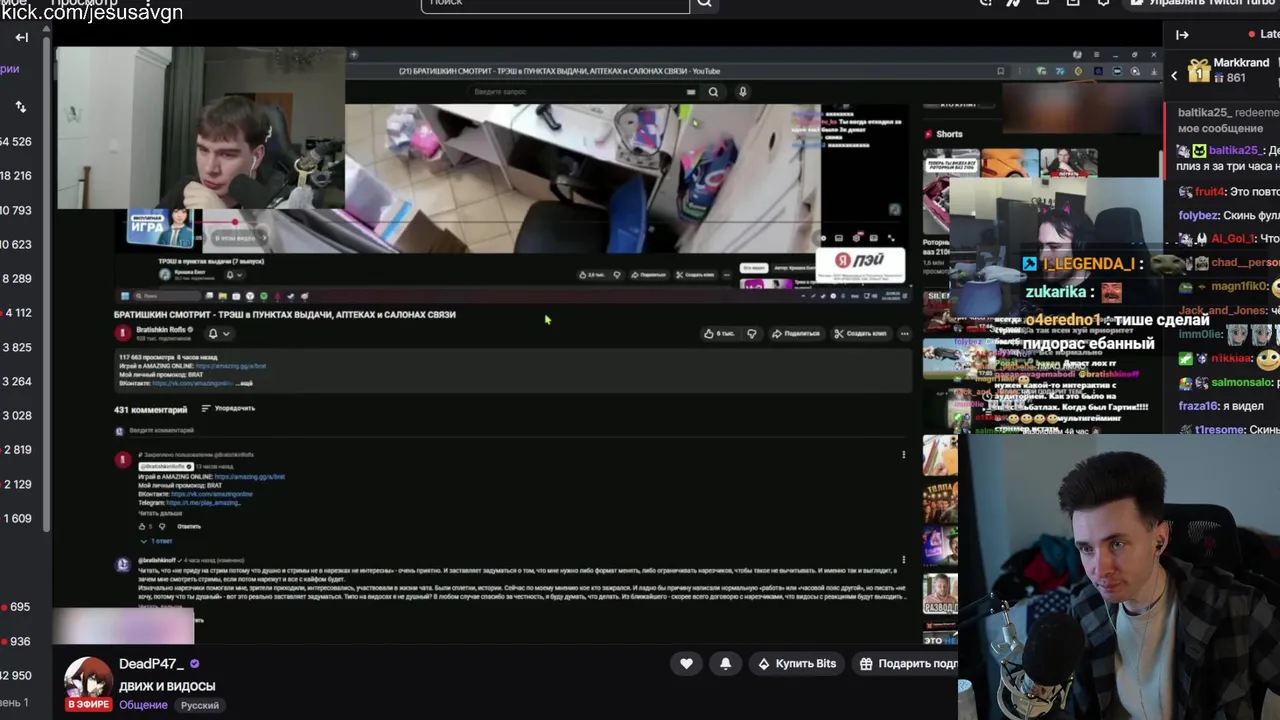
Task: Select the Русский language tag
Action: pyautogui.click(x=200, y=705)
